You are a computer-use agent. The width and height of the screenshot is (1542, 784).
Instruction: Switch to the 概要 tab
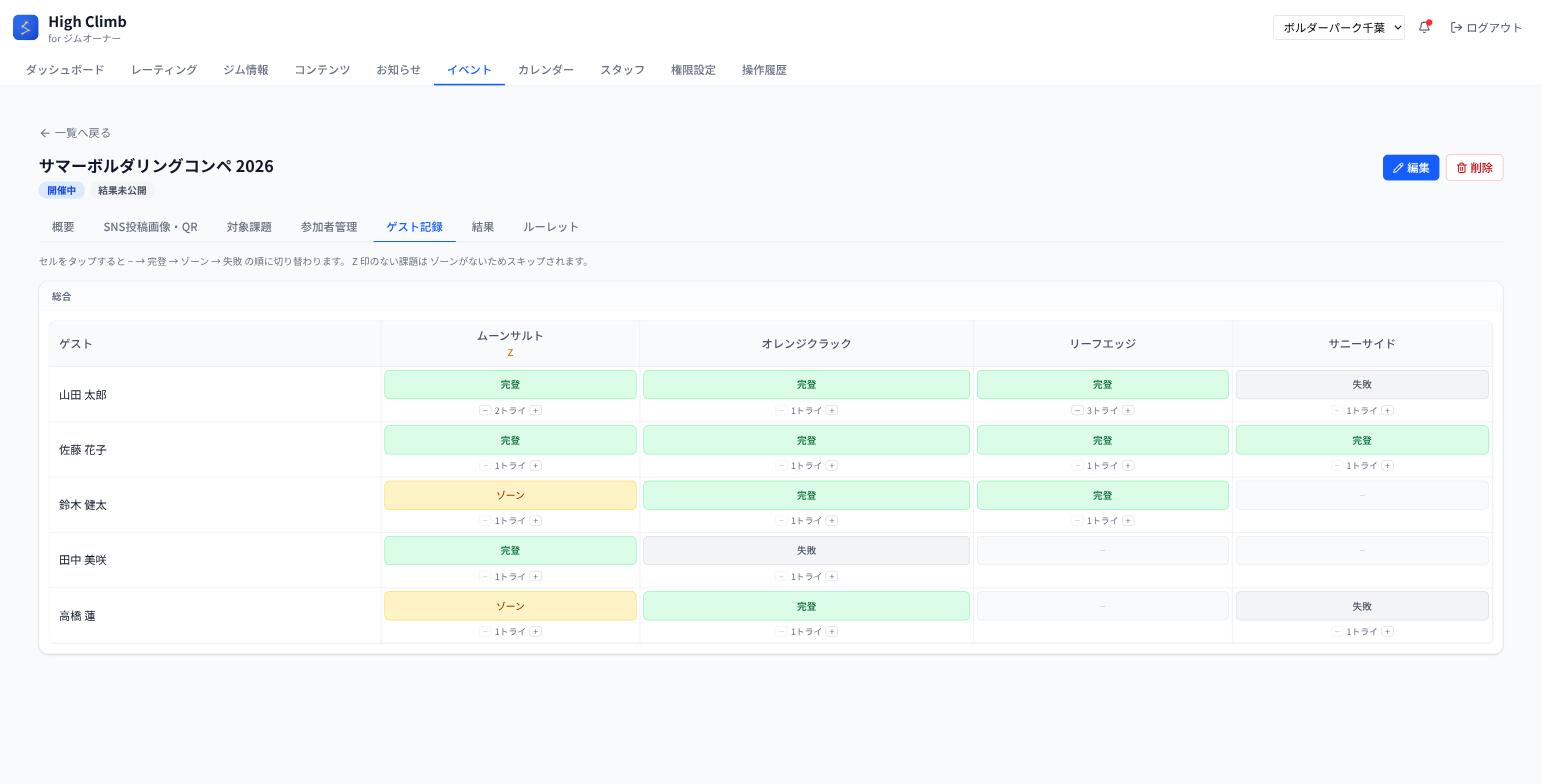[x=63, y=227]
